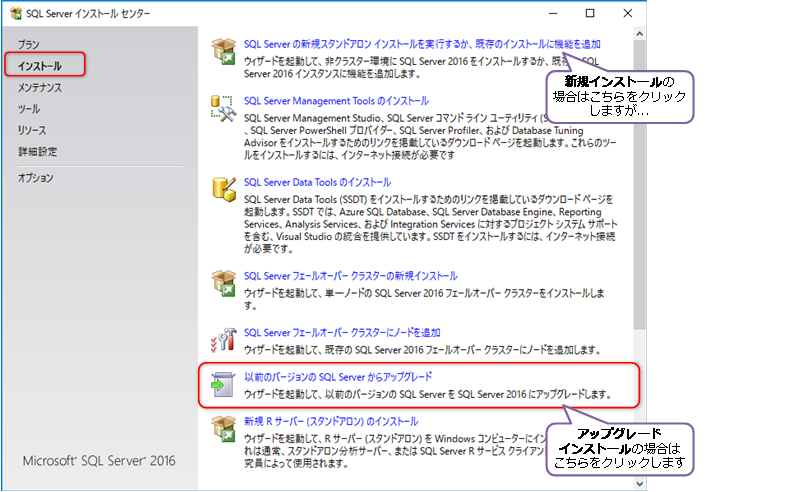Open SQL Server Management Tools のインストール link
This screenshot has width=800, height=492.
(336, 101)
